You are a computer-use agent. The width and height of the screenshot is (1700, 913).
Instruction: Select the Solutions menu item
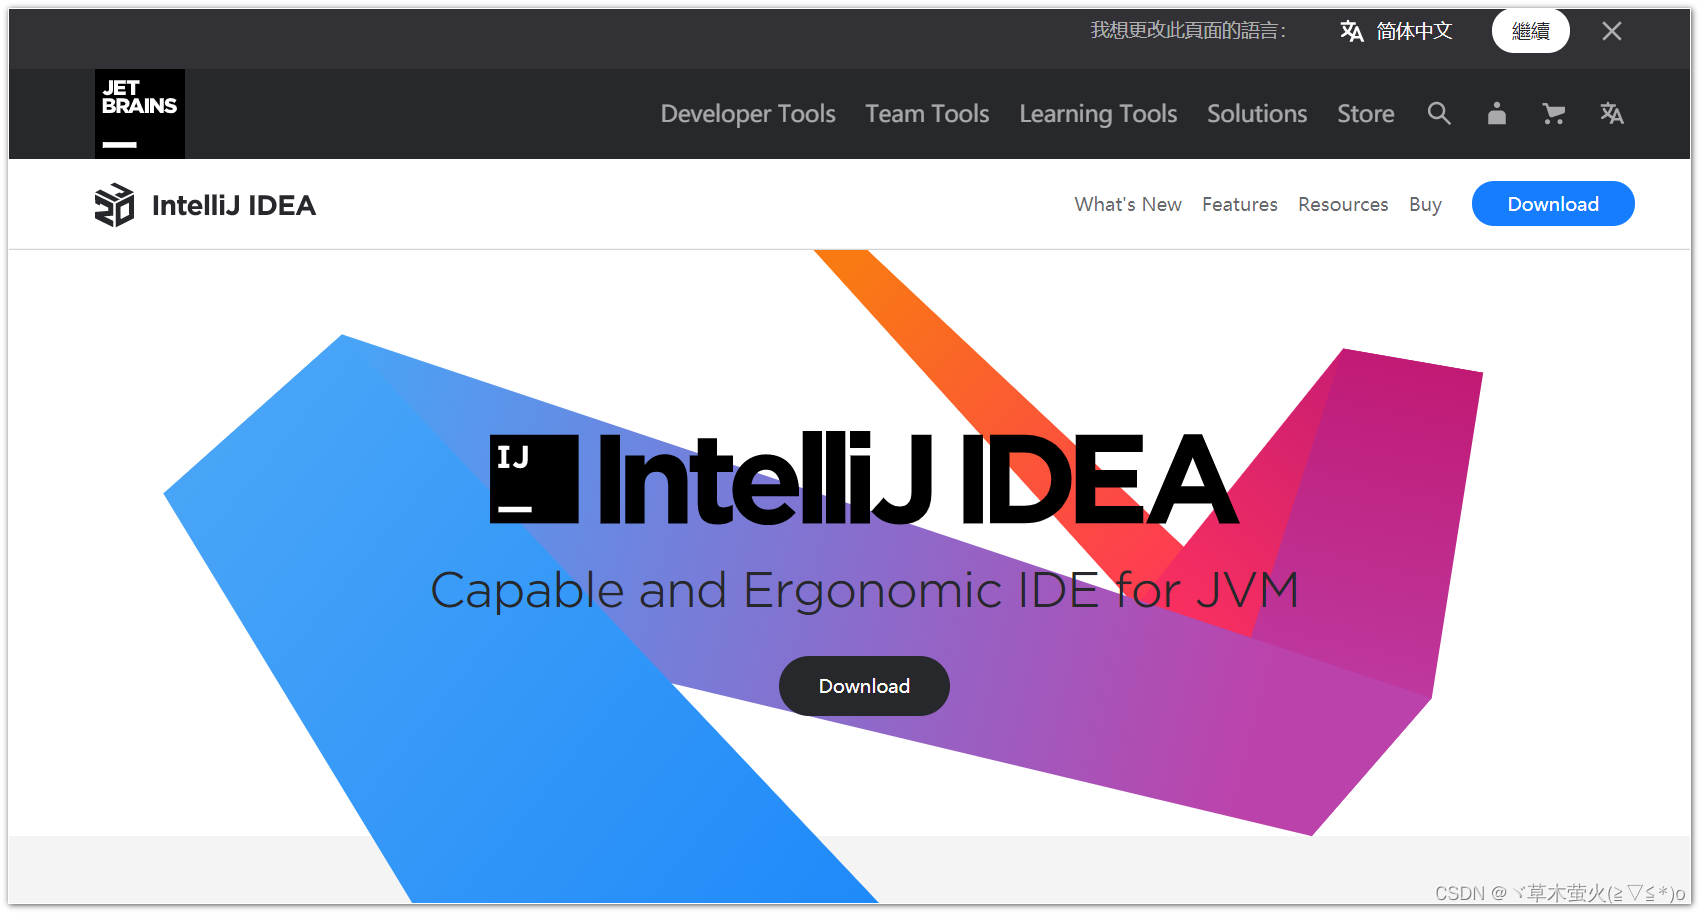[x=1256, y=113]
